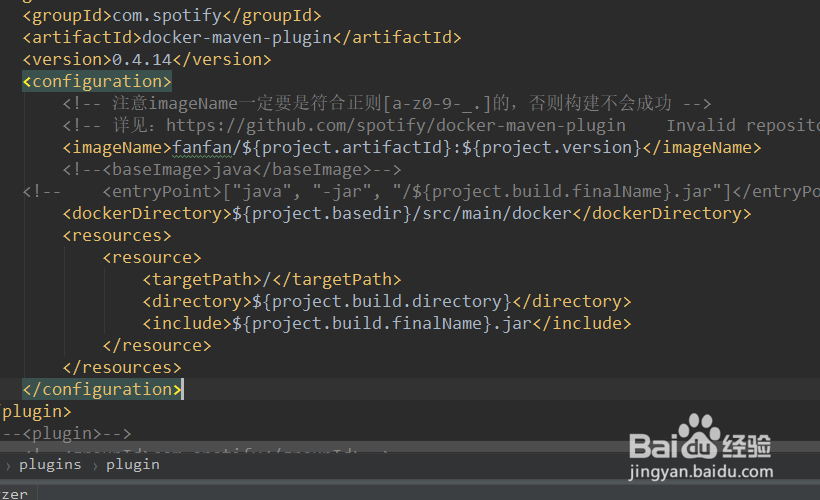Click the commented entryPoint line
Image resolution: width=820 pixels, height=500 pixels.
(421, 191)
